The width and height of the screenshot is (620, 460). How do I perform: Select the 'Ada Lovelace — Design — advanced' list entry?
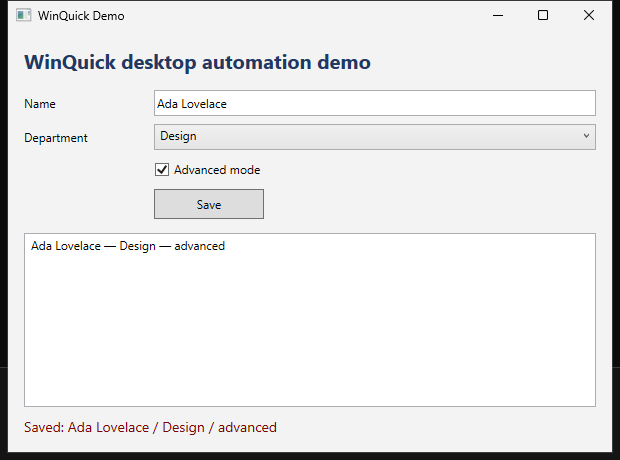128,246
